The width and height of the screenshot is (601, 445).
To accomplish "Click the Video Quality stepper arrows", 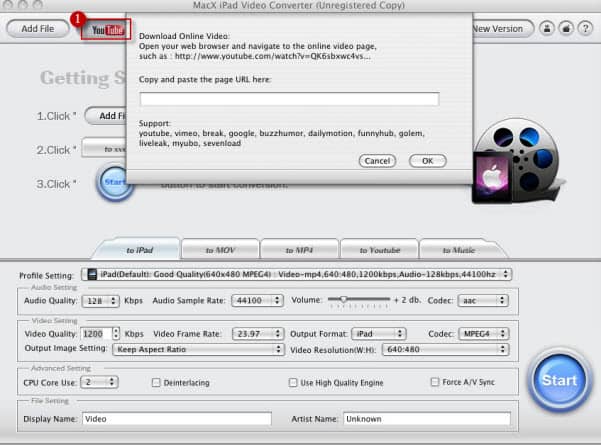I will click(x=116, y=333).
